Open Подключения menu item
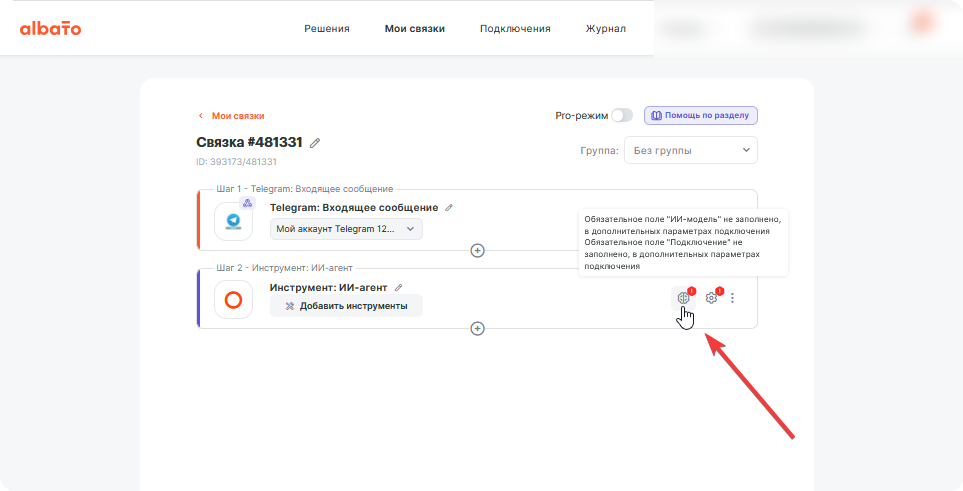The image size is (963, 491). (515, 28)
